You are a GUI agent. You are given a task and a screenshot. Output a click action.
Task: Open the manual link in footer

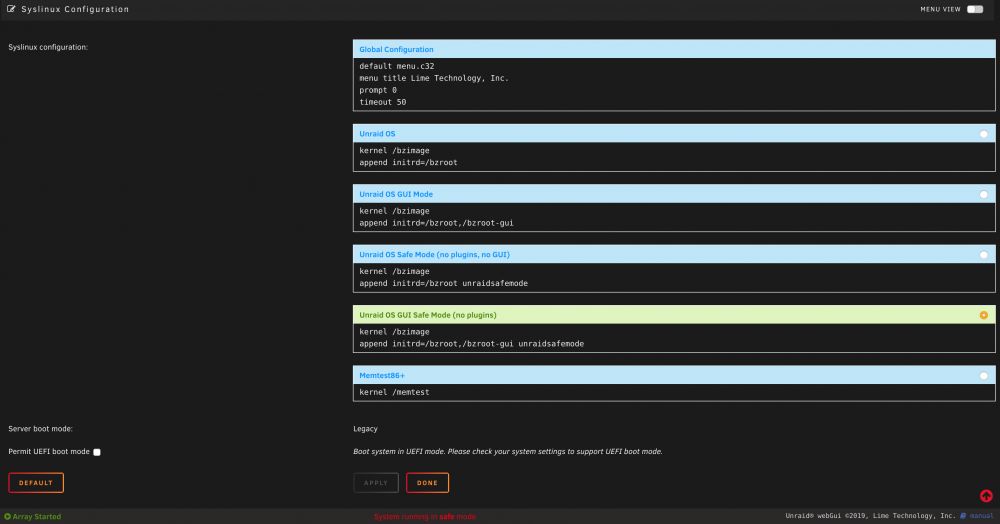(982, 516)
